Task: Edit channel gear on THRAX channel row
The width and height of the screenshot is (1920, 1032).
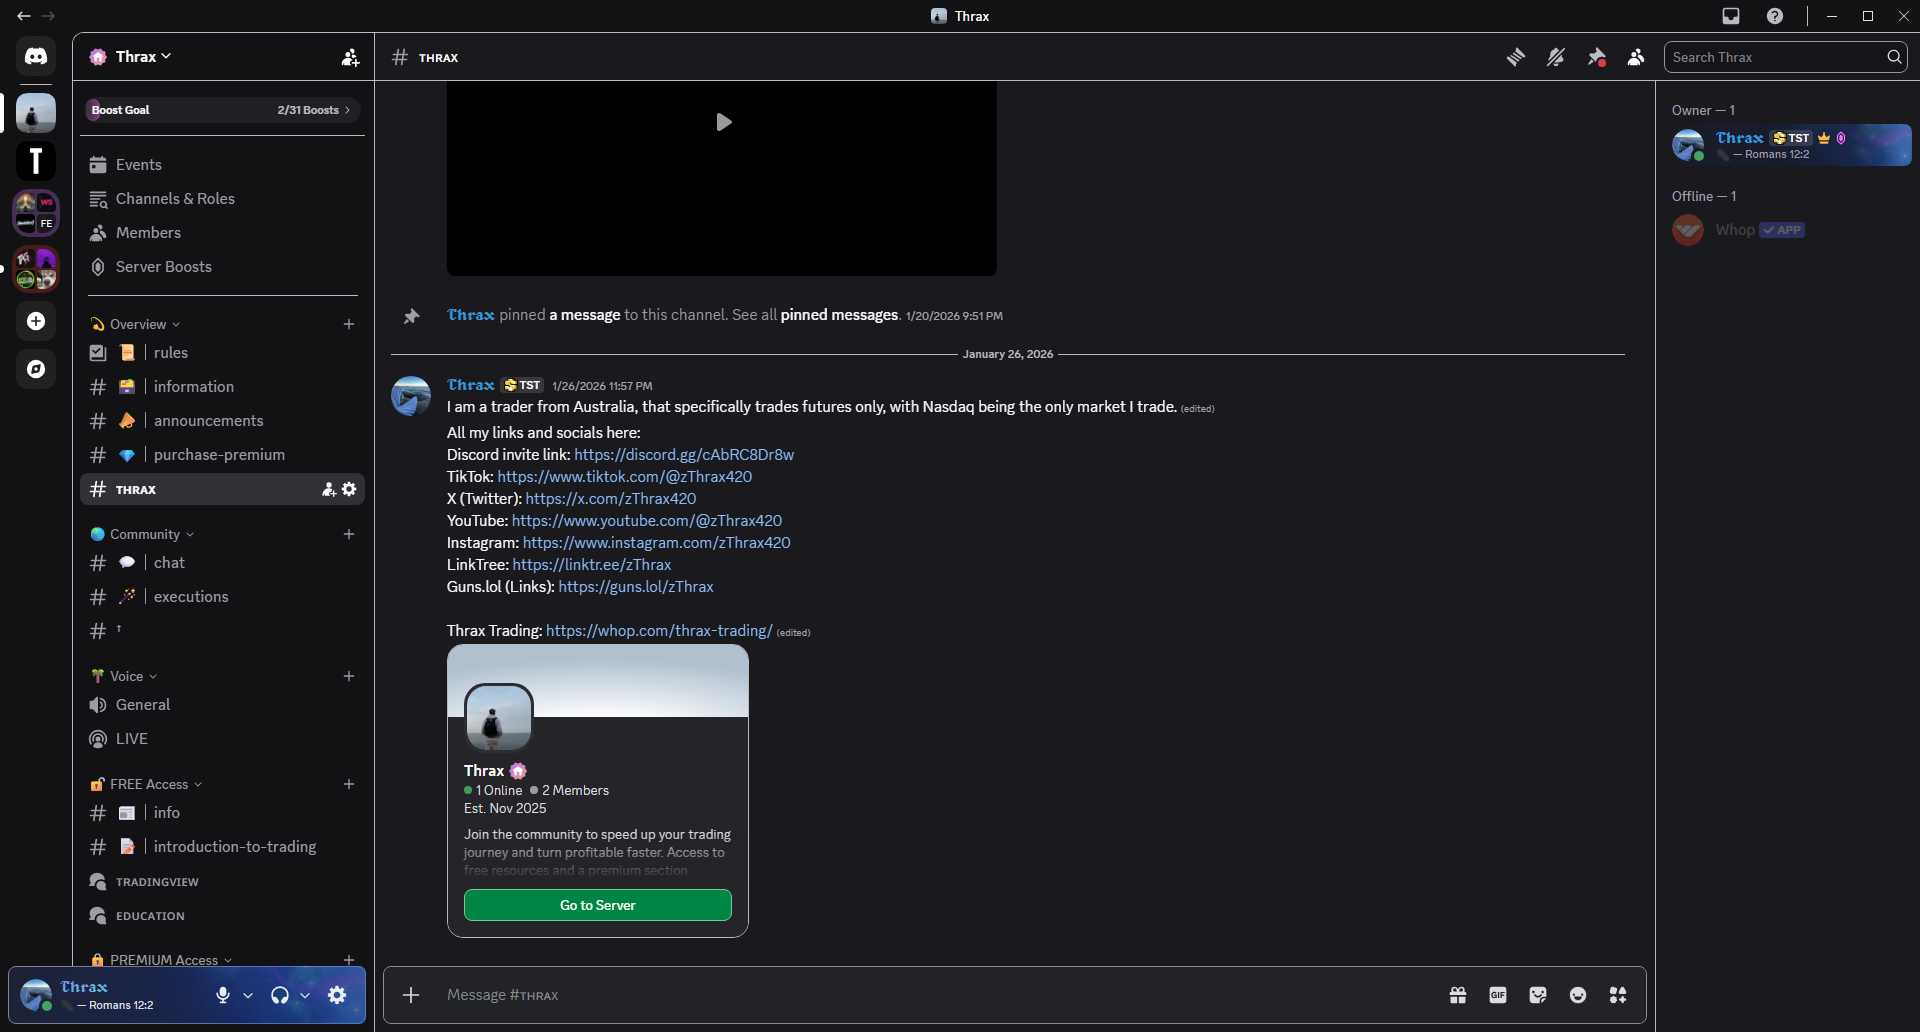Action: click(x=349, y=489)
